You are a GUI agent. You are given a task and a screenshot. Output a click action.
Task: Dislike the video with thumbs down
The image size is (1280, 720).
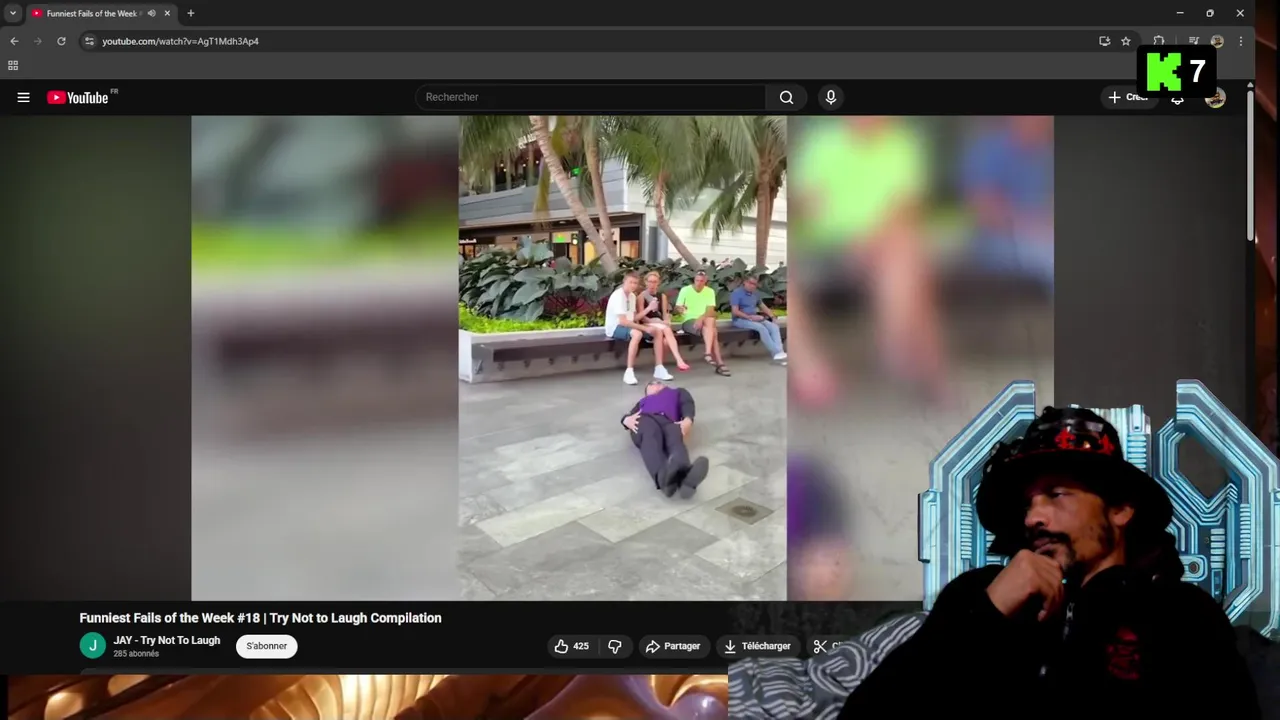tap(615, 646)
